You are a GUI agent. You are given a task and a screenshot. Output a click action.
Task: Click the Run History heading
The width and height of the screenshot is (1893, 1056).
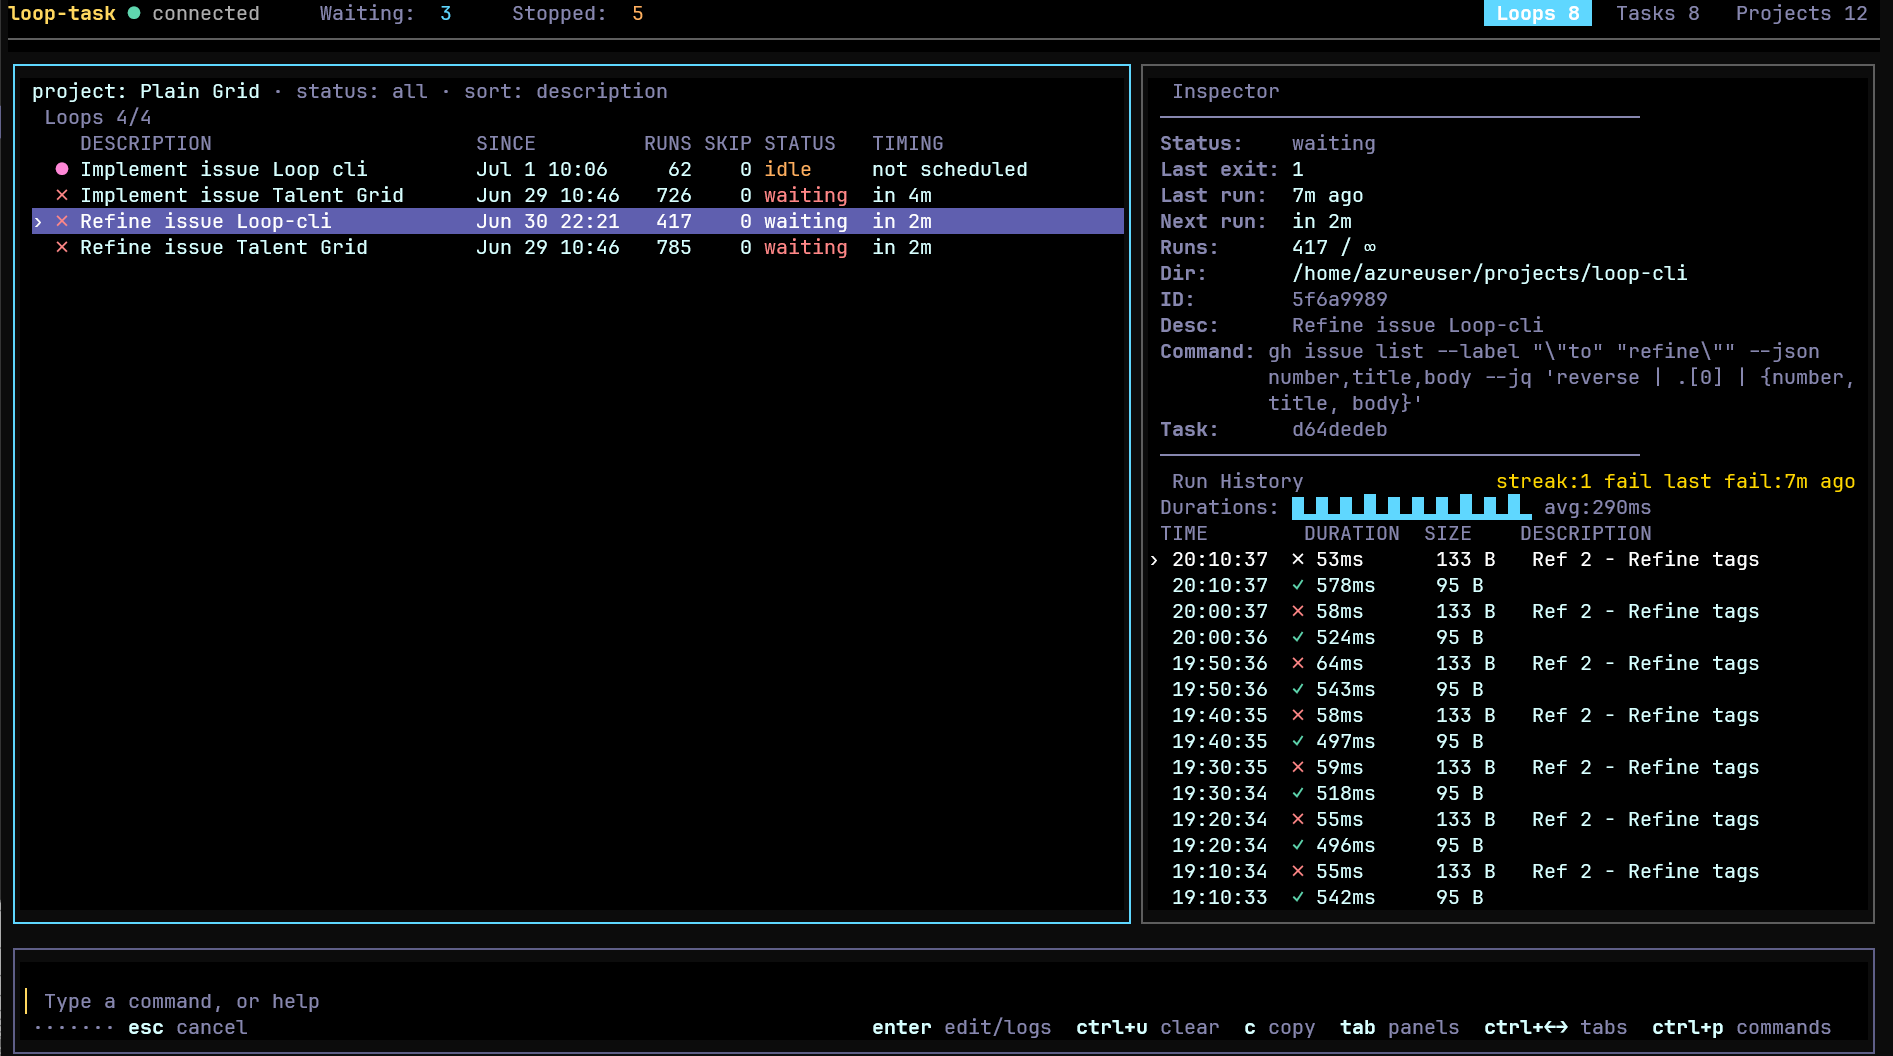click(1237, 481)
